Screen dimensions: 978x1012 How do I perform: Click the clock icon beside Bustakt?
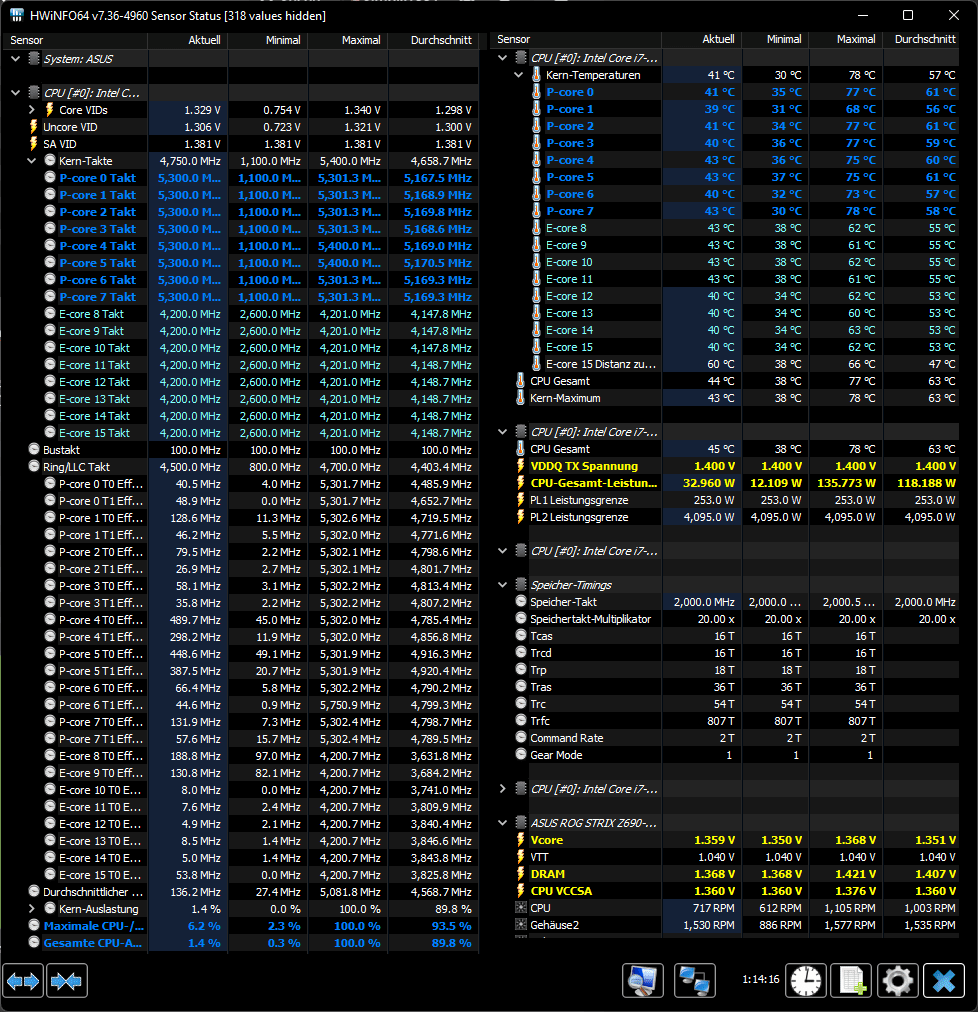click(x=34, y=449)
